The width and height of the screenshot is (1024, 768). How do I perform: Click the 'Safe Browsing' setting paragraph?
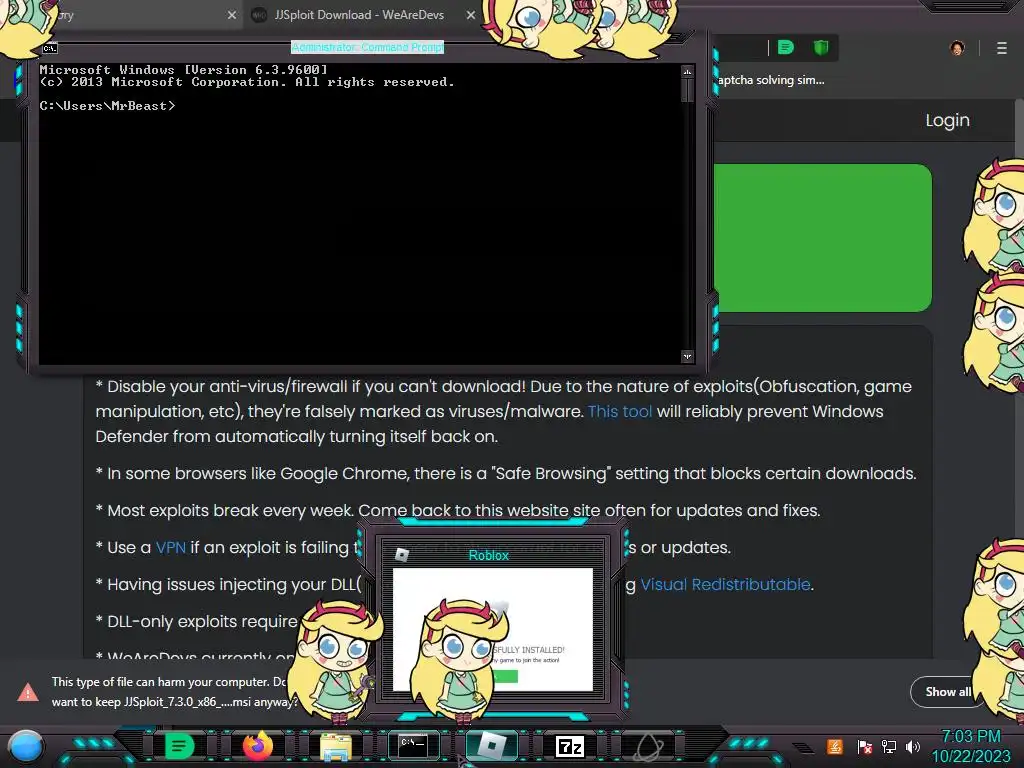point(506,473)
